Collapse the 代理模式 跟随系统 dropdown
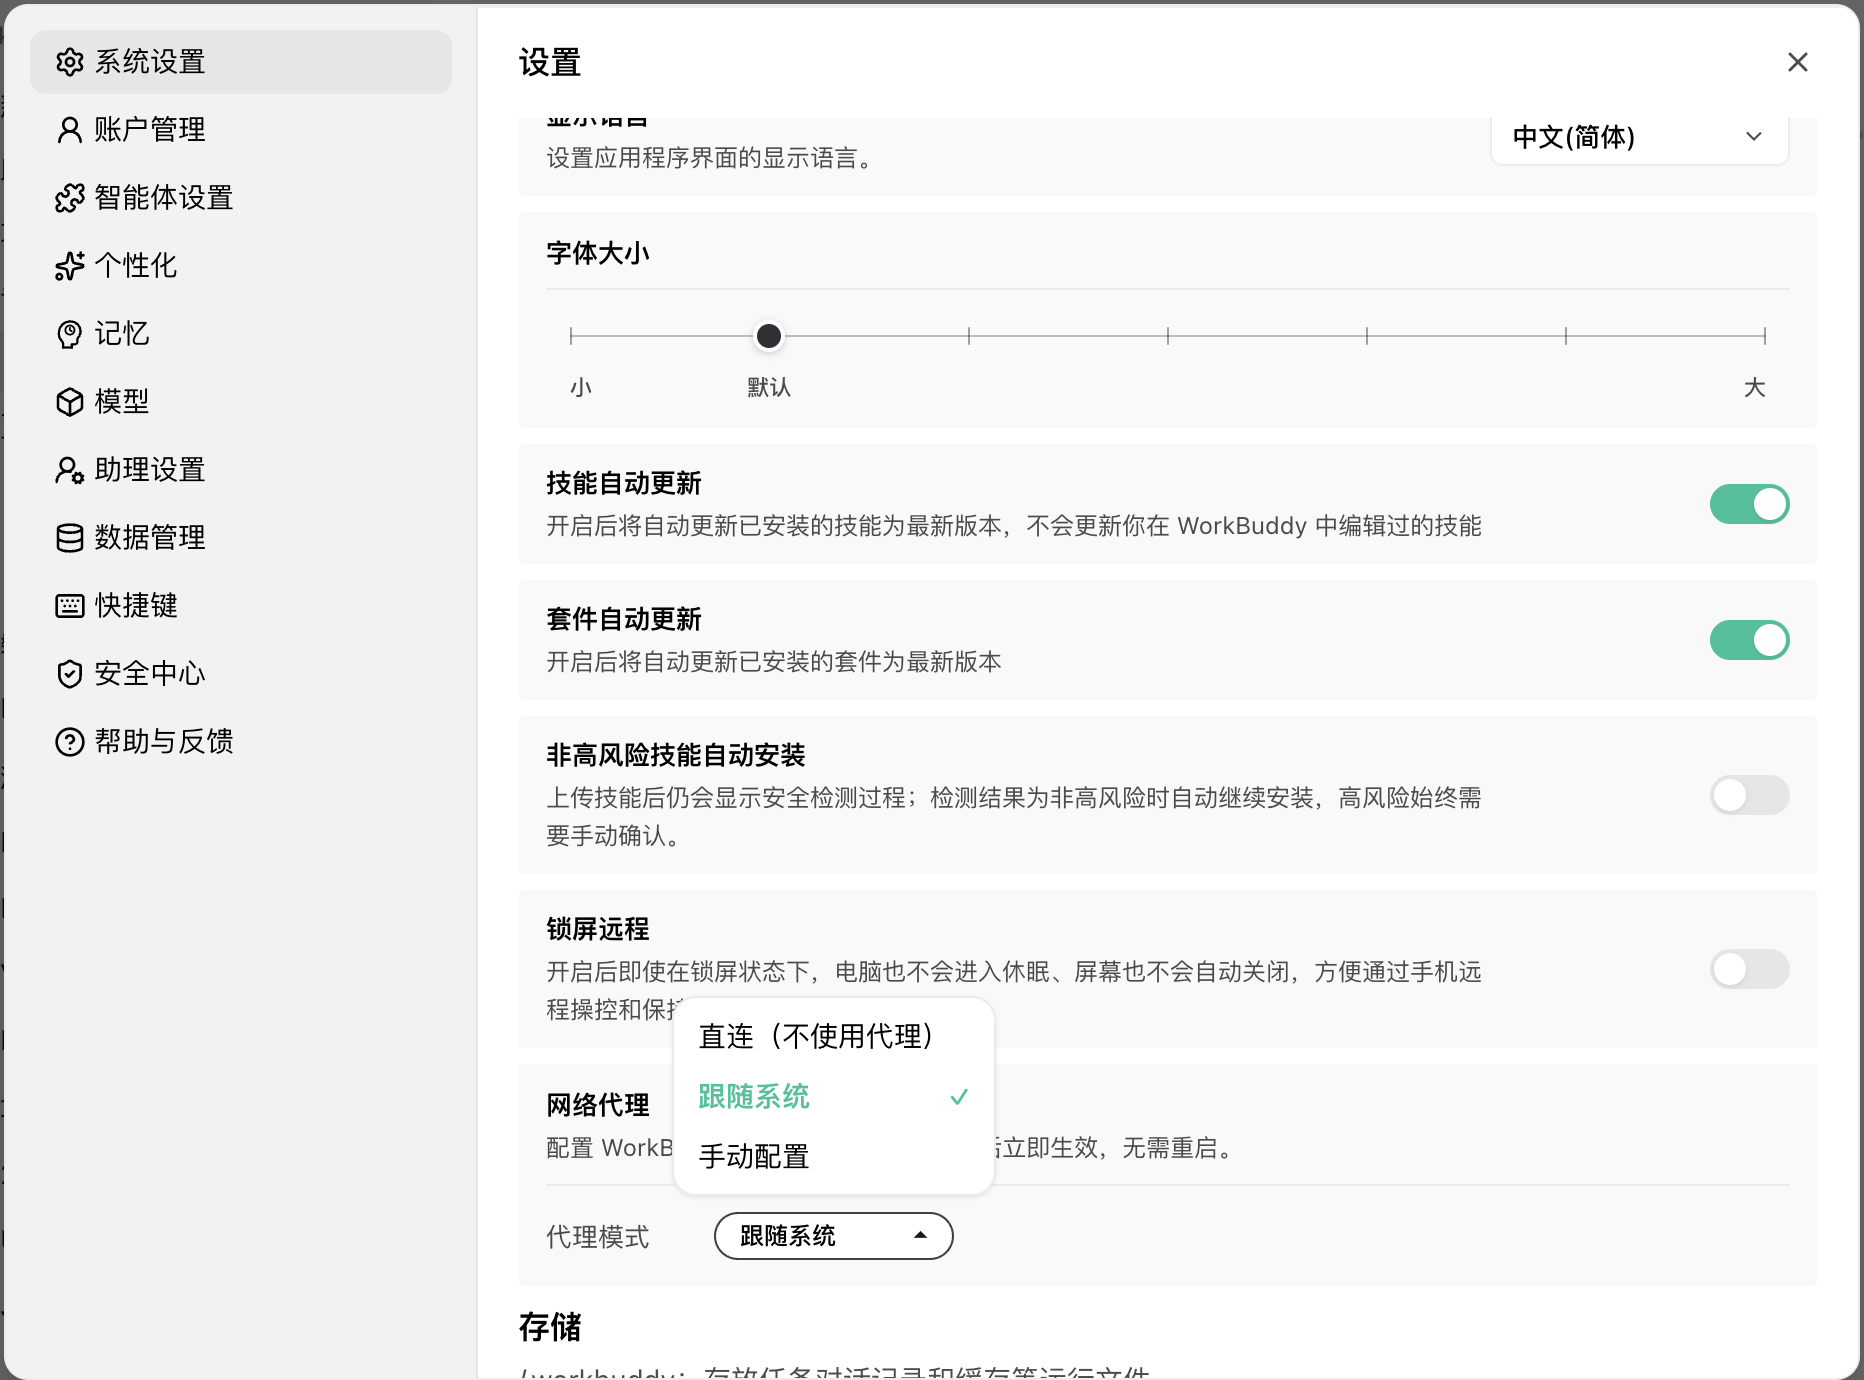Image resolution: width=1864 pixels, height=1380 pixels. point(834,1236)
